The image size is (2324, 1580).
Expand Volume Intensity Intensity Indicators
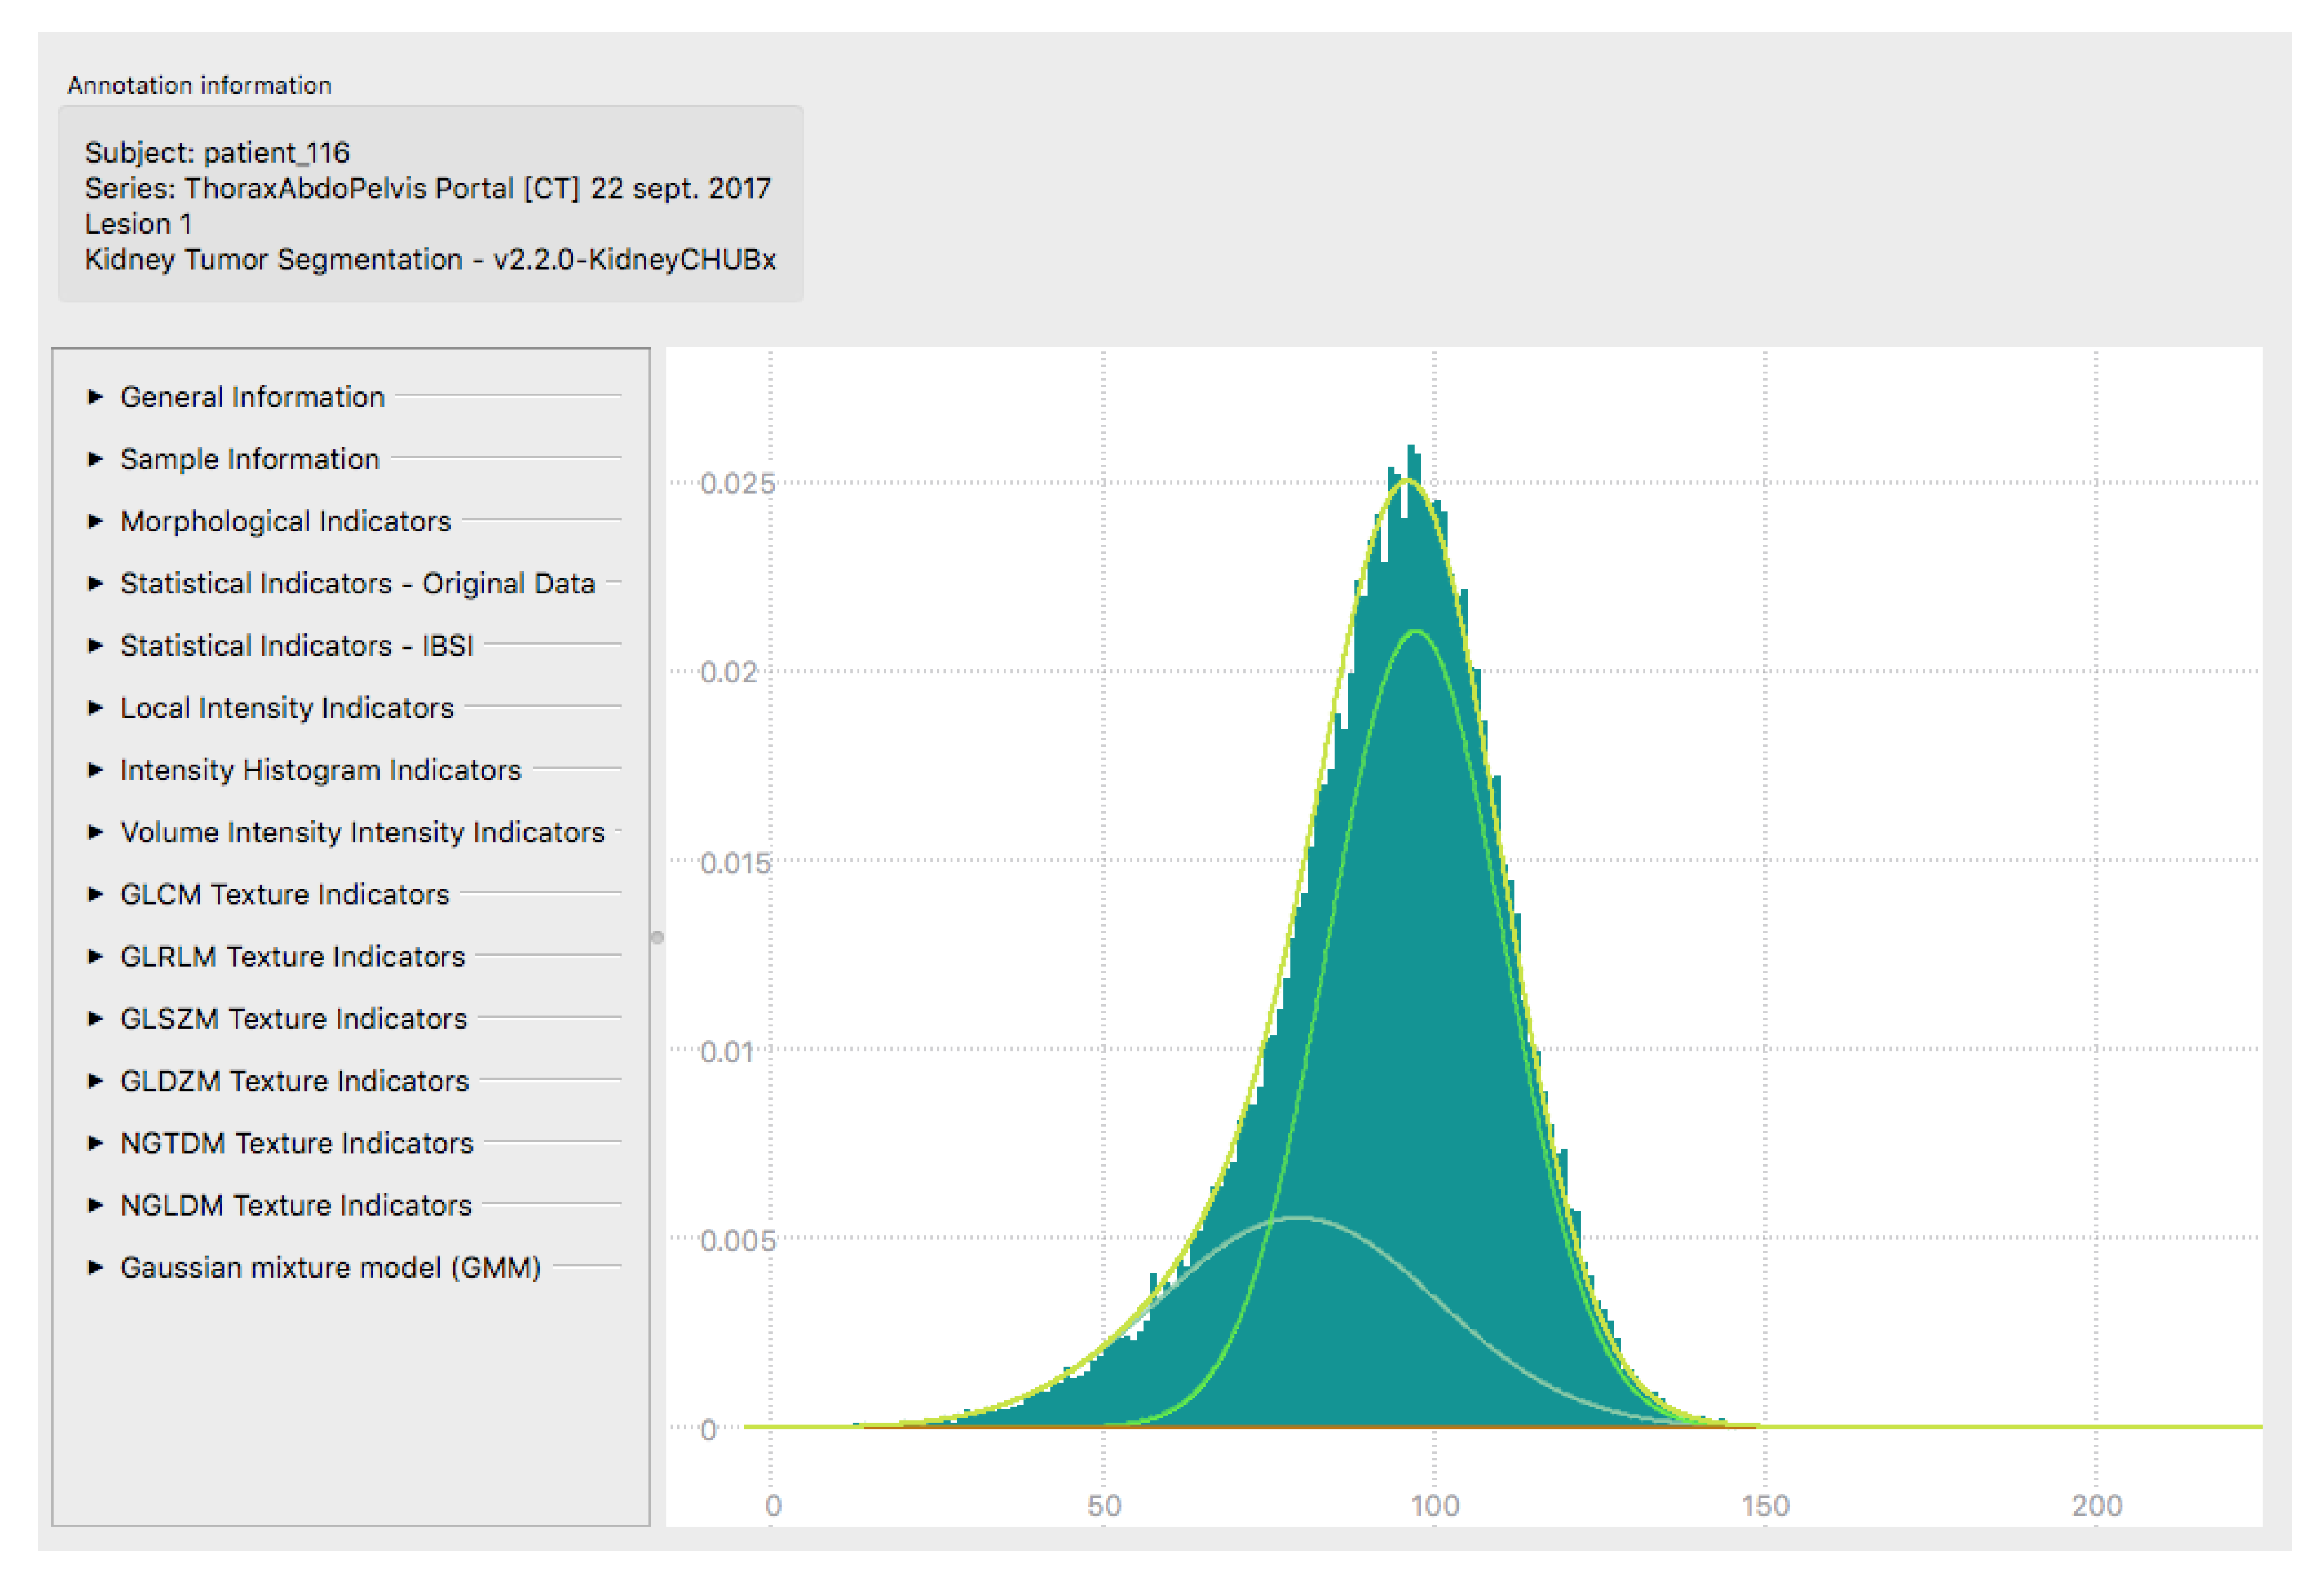(96, 832)
